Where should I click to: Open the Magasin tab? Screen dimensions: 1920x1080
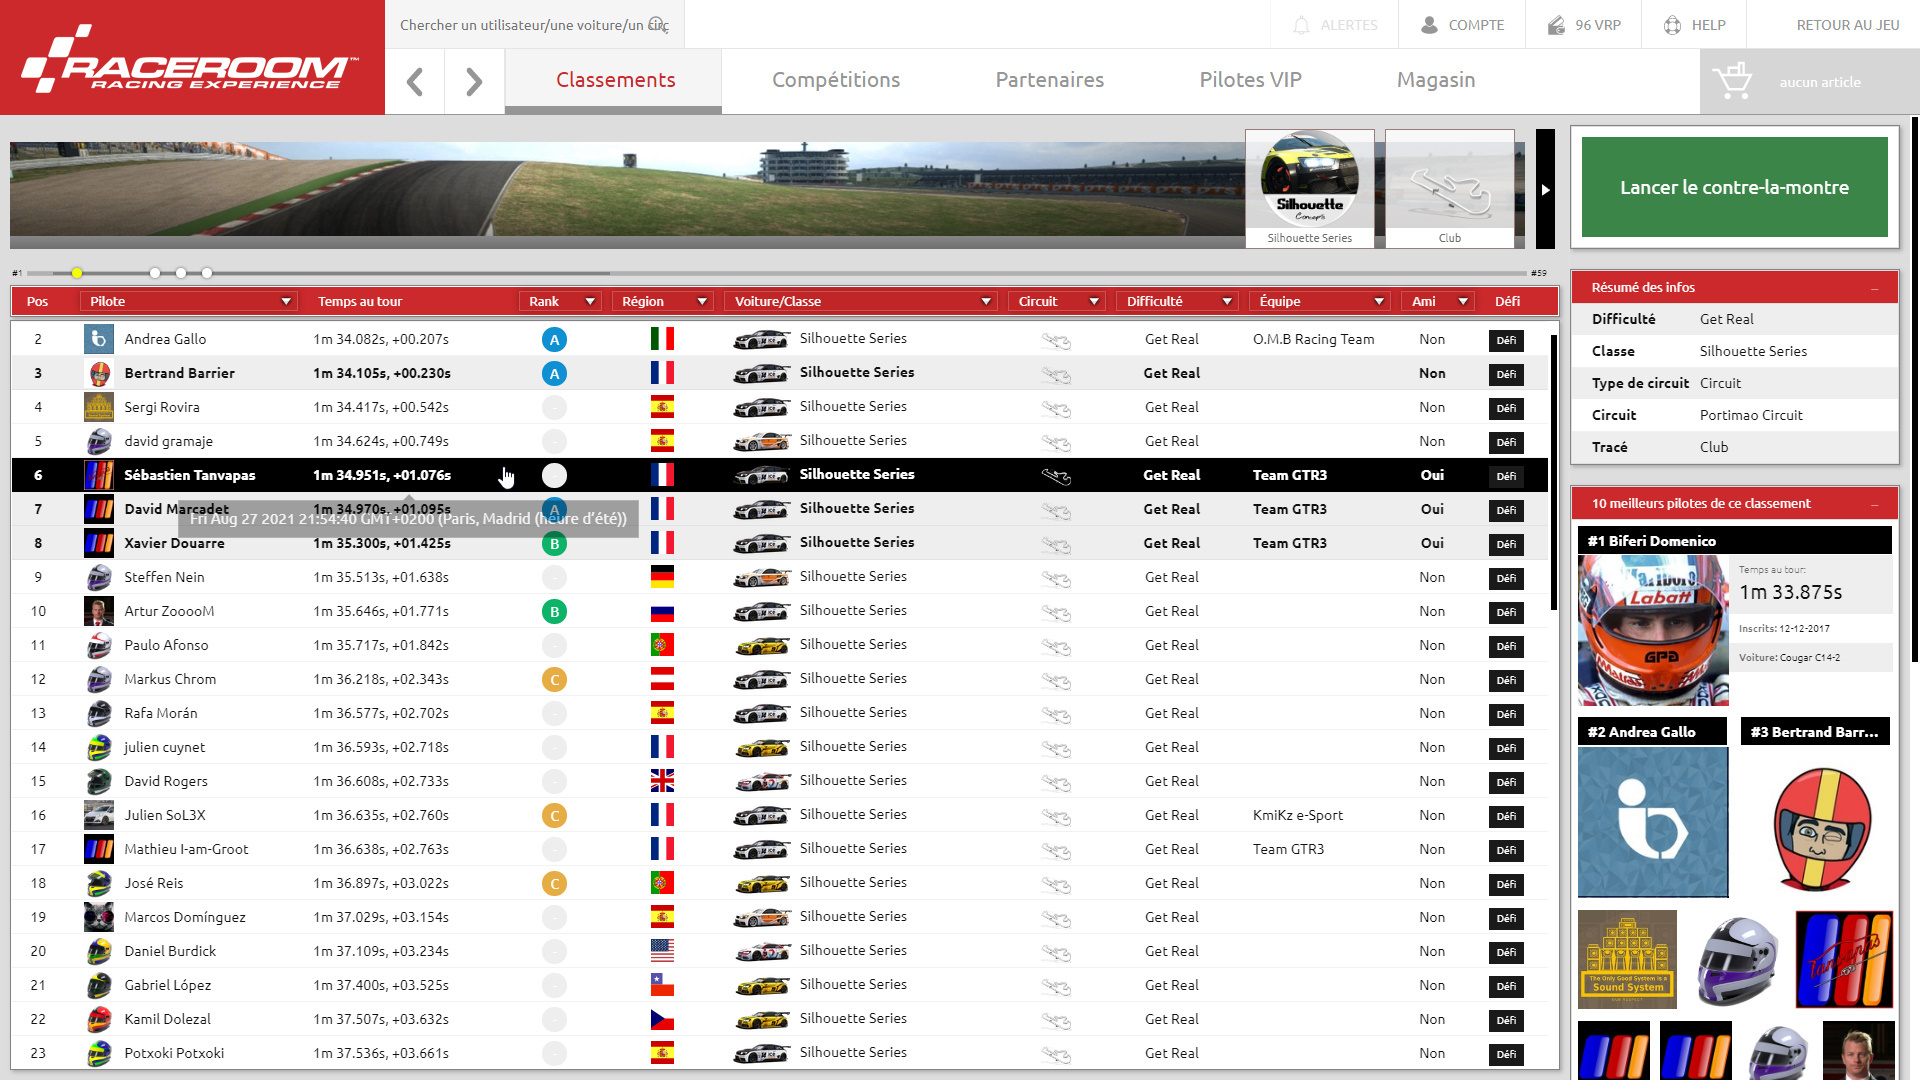coord(1436,80)
